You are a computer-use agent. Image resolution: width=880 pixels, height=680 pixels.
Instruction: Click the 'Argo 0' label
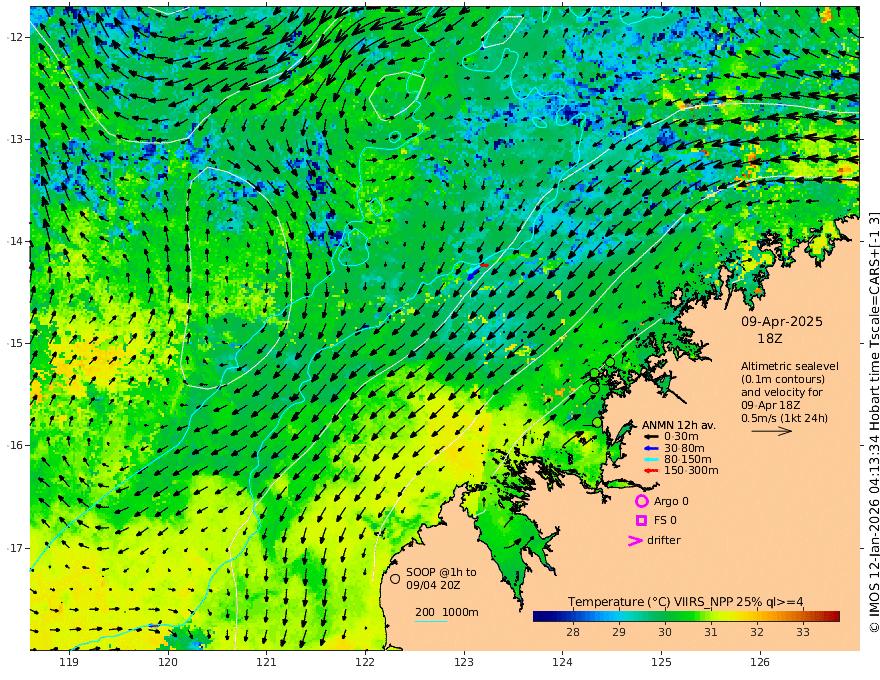click(671, 501)
